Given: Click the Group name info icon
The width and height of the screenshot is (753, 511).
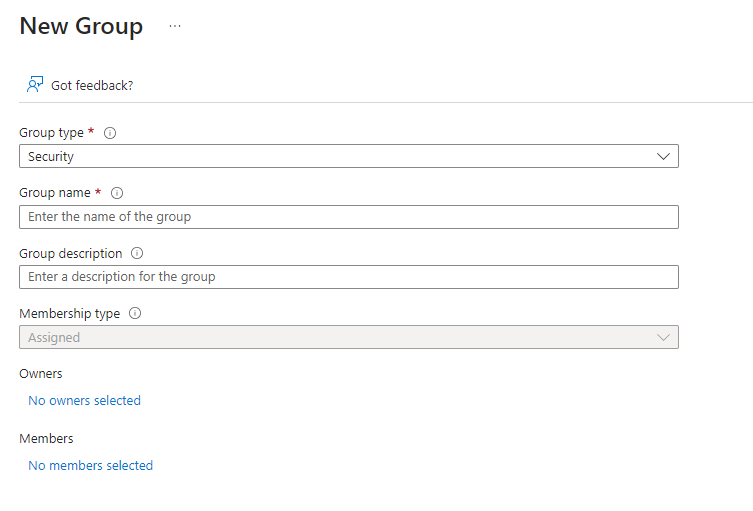Looking at the screenshot, I should click(x=117, y=193).
